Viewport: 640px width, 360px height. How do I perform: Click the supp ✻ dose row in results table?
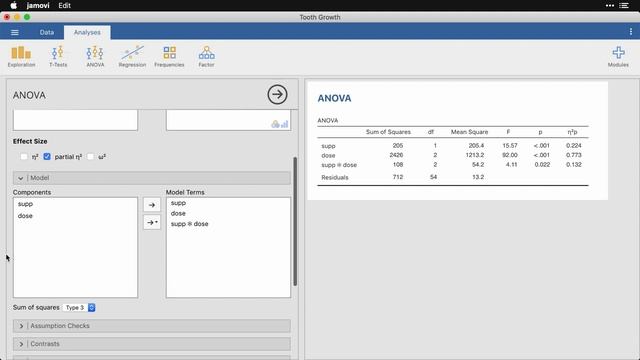click(453, 165)
